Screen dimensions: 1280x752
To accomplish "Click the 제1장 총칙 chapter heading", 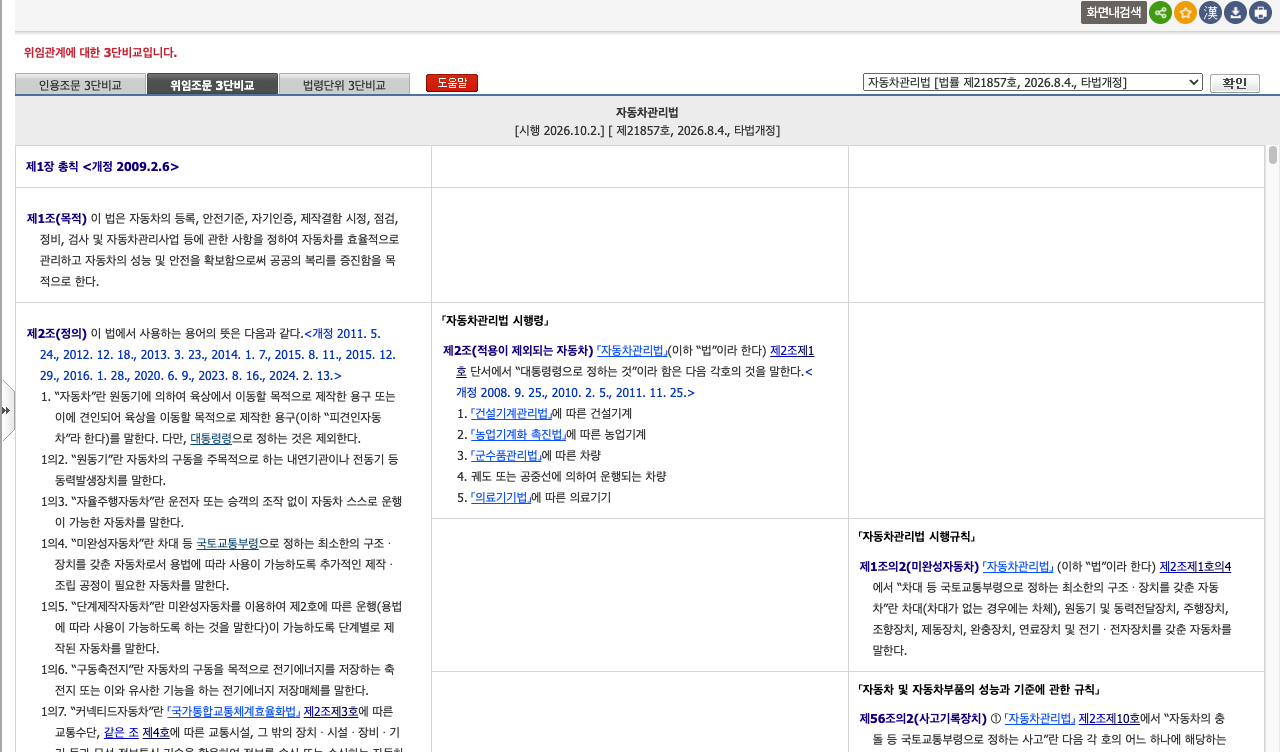I will 102,166.
